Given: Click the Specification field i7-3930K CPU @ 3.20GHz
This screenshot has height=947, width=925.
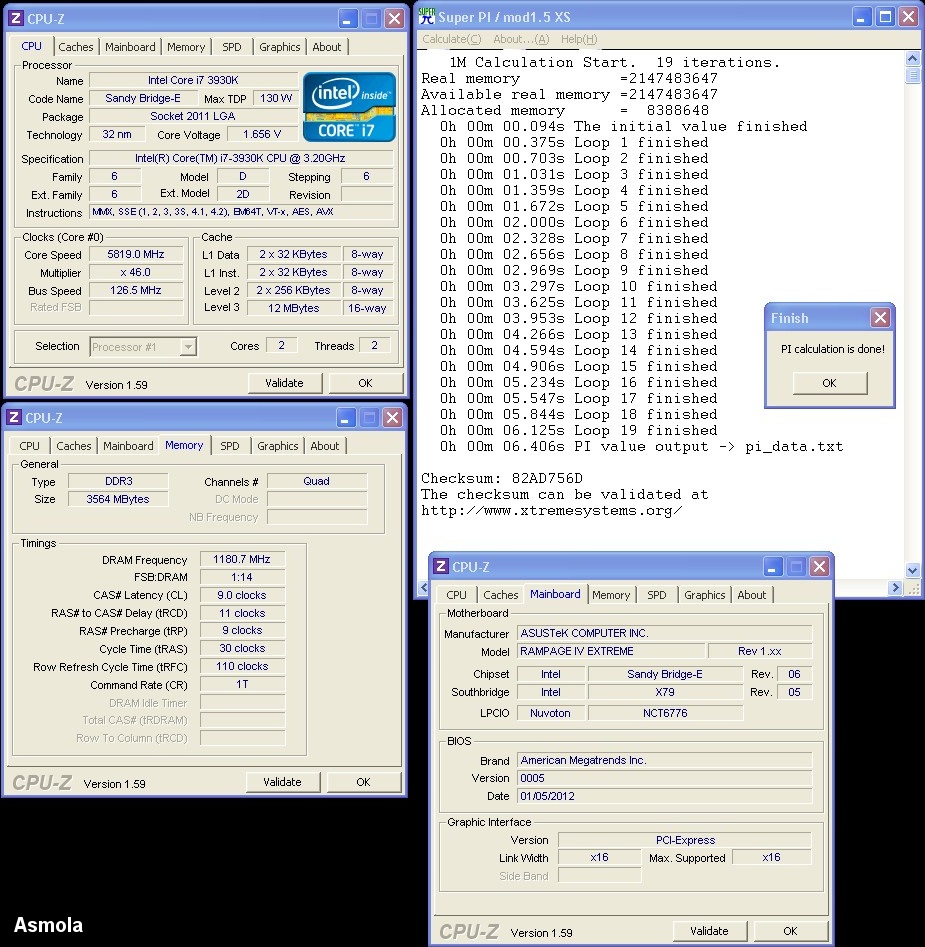Looking at the screenshot, I should pyautogui.click(x=240, y=158).
